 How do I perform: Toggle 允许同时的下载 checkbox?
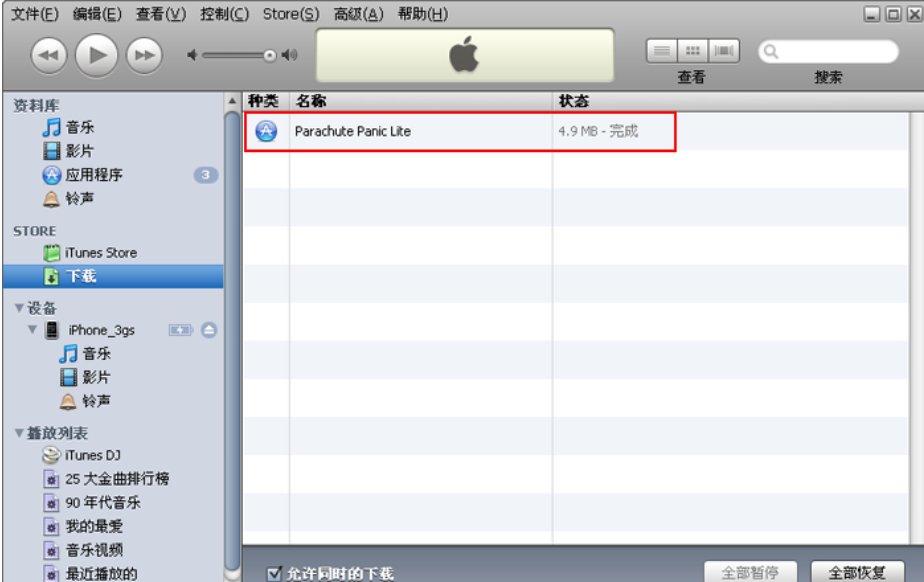click(274, 573)
